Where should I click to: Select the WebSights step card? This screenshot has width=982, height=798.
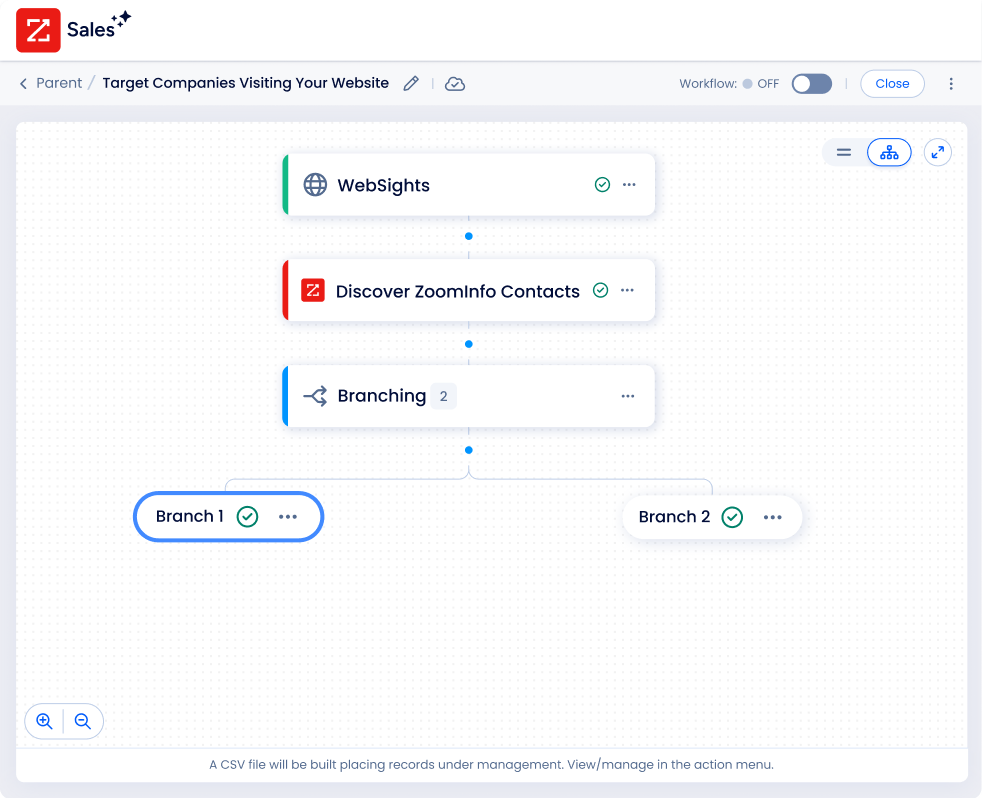point(468,185)
